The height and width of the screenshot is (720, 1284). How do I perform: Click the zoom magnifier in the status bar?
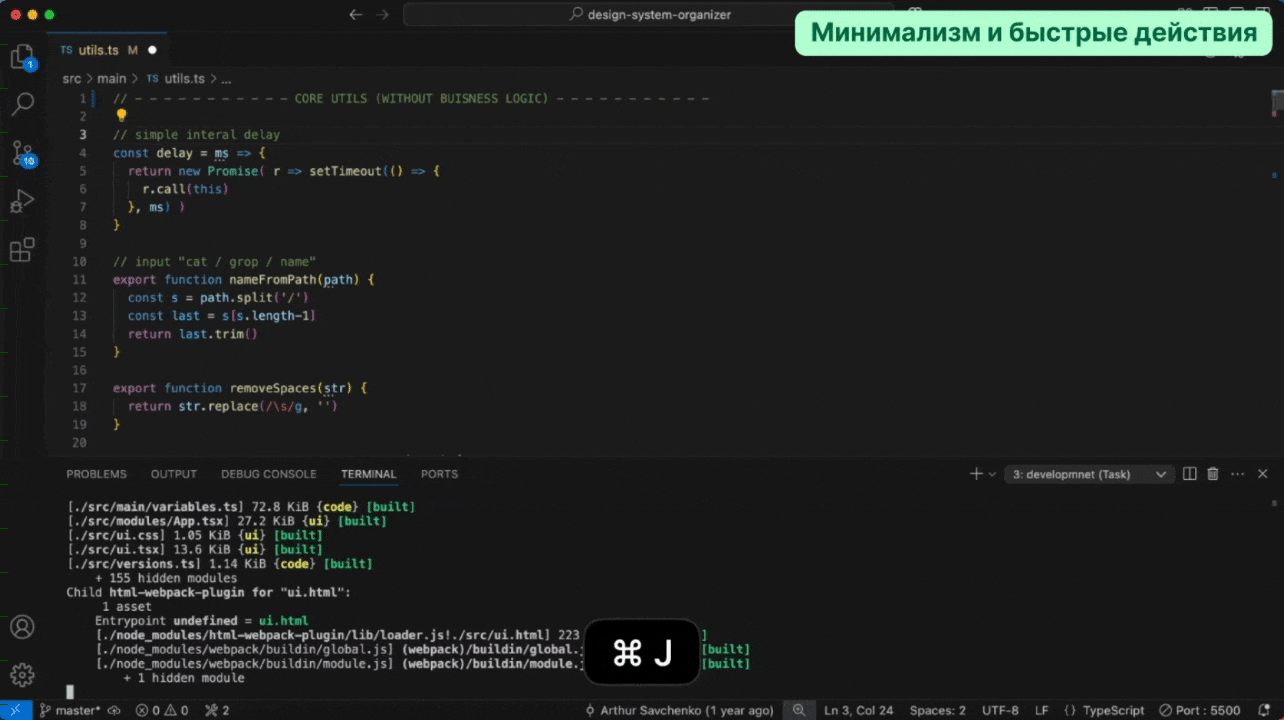click(x=798, y=710)
